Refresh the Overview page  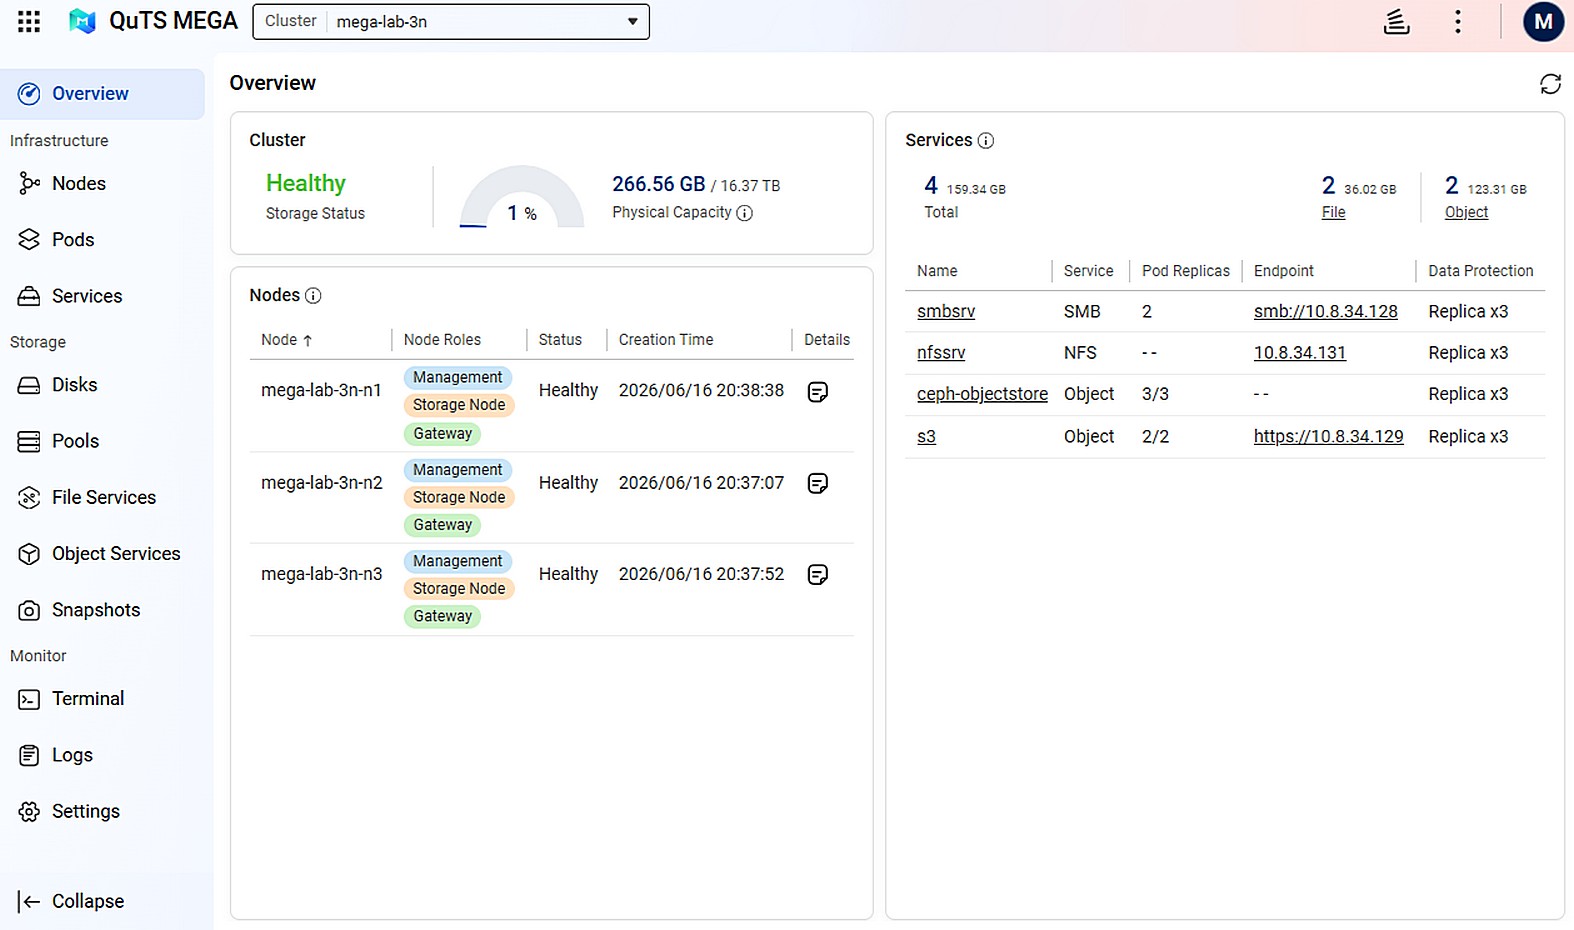pyautogui.click(x=1550, y=84)
